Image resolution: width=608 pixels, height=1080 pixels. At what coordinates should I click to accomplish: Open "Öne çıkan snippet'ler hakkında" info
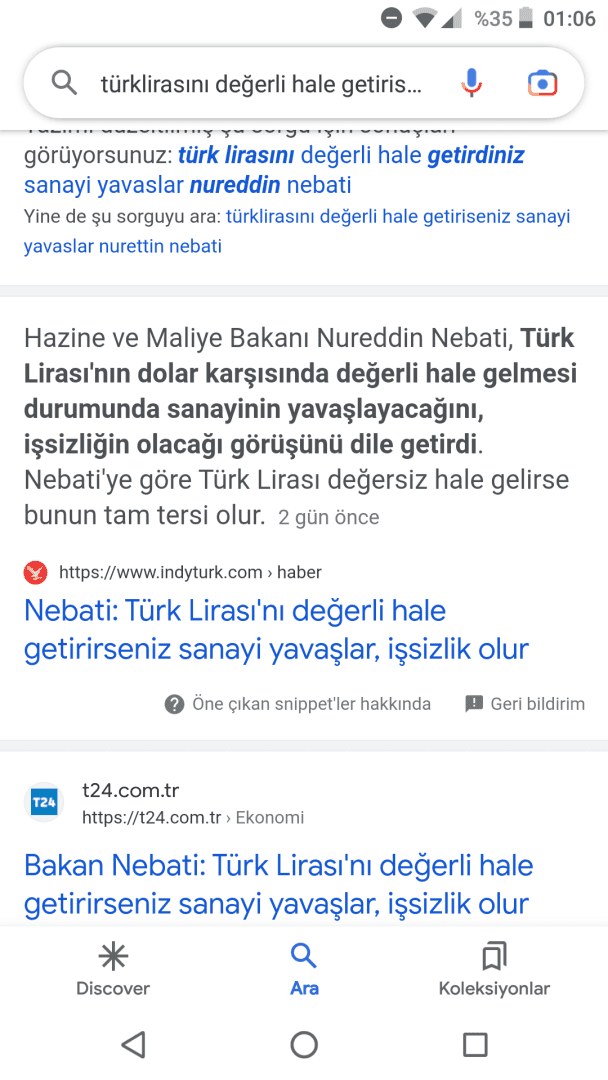point(311,704)
